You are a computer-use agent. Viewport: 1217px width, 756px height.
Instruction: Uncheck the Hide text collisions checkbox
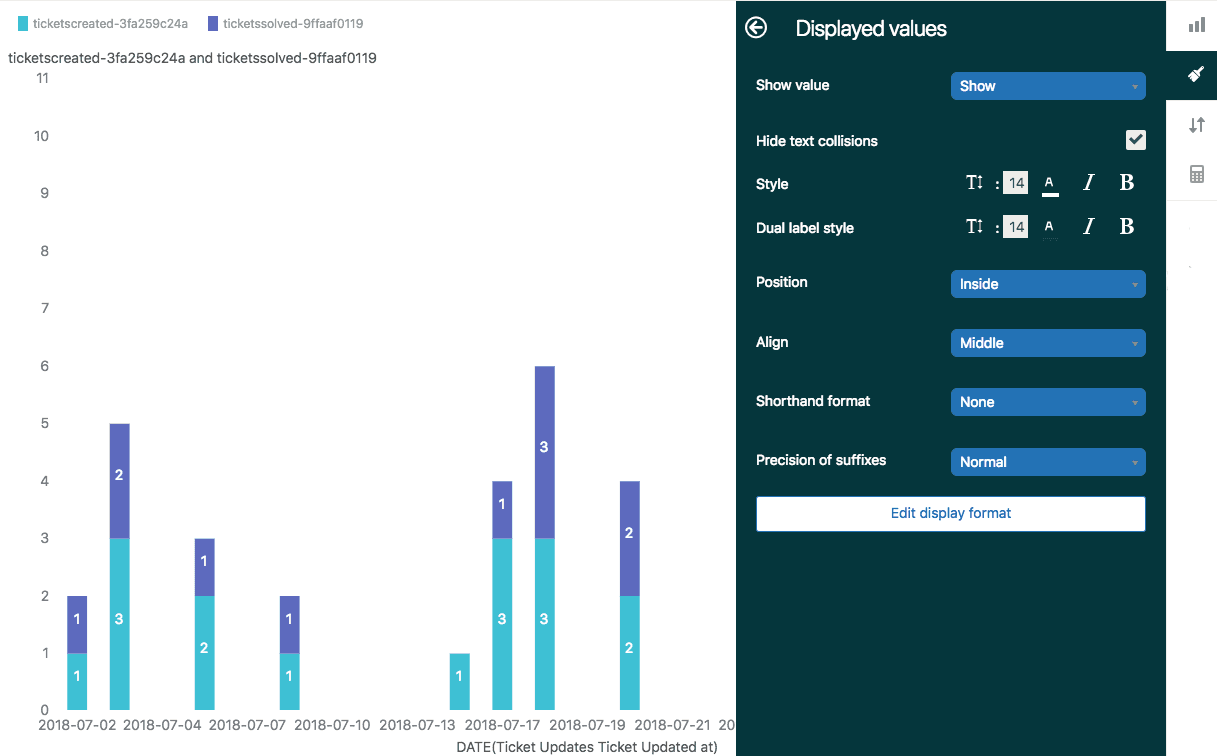(1135, 140)
